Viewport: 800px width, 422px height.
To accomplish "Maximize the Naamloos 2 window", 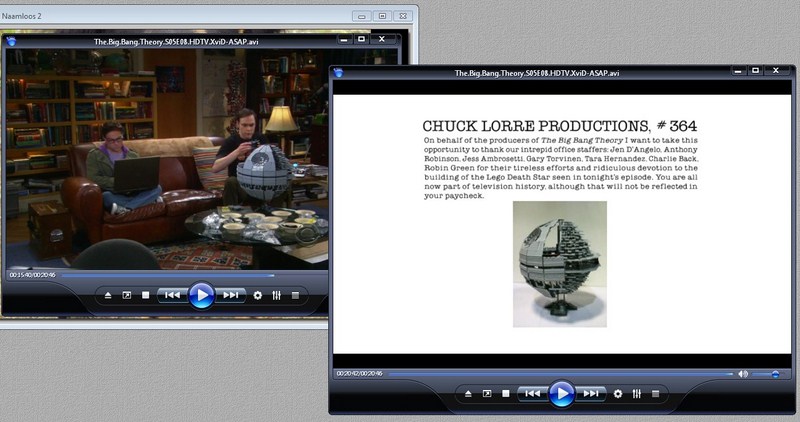I will point(382,16).
